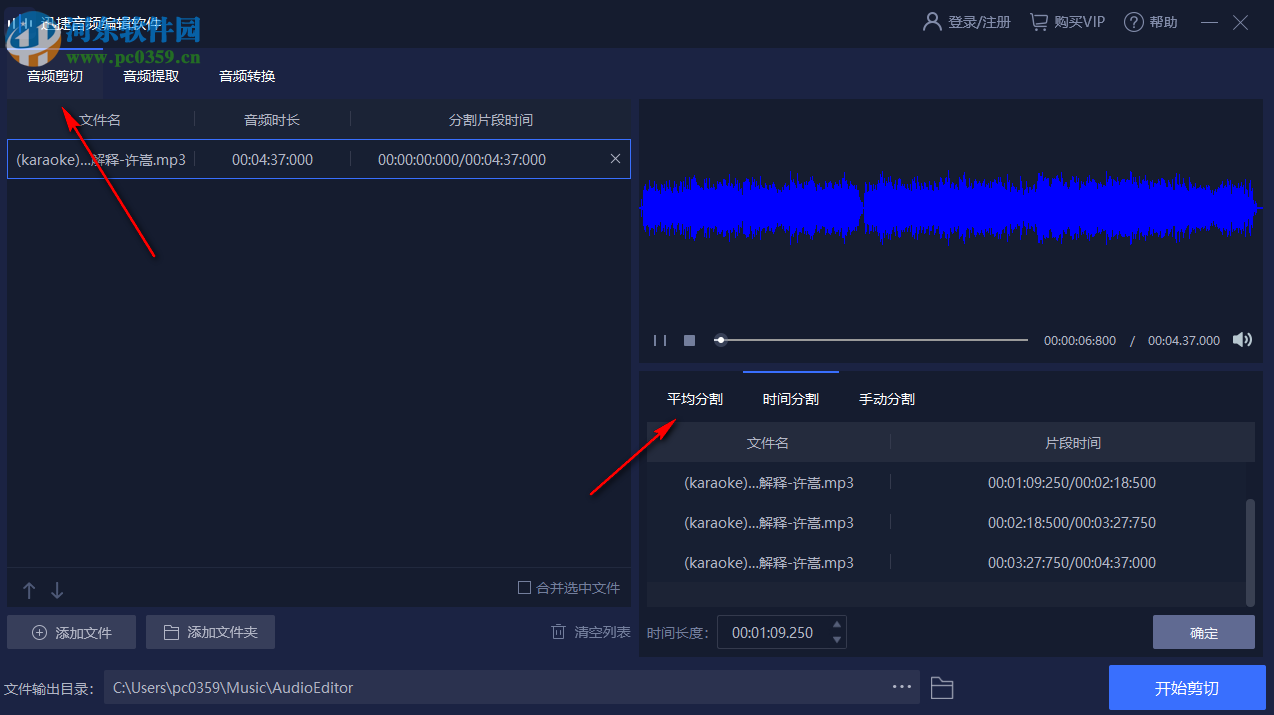The height and width of the screenshot is (715, 1274).
Task: Increase 时间长度 with the up stepper arrow
Action: point(837,625)
